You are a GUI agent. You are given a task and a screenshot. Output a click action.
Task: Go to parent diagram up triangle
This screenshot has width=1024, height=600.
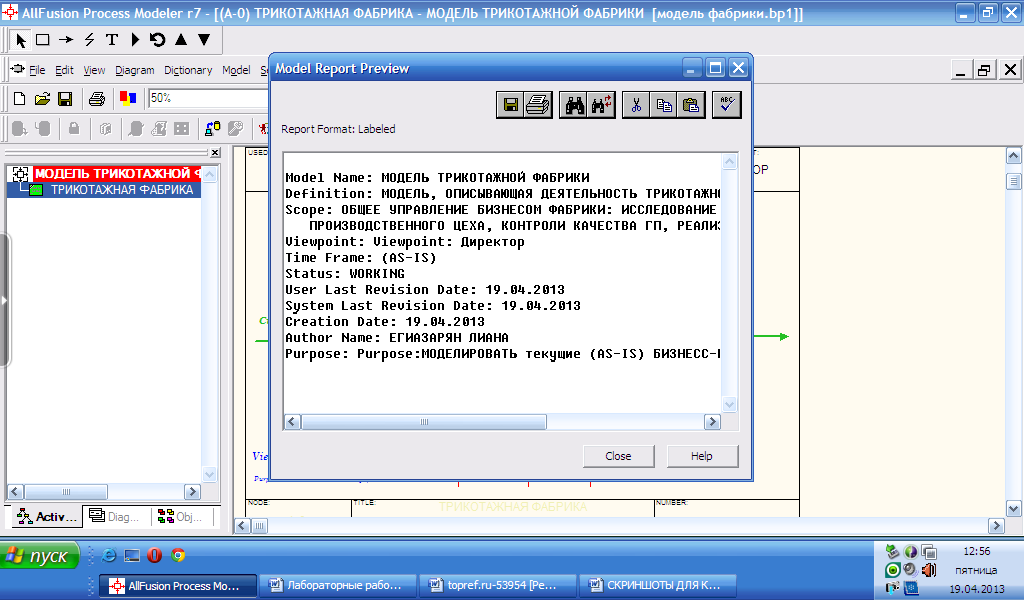(x=181, y=40)
